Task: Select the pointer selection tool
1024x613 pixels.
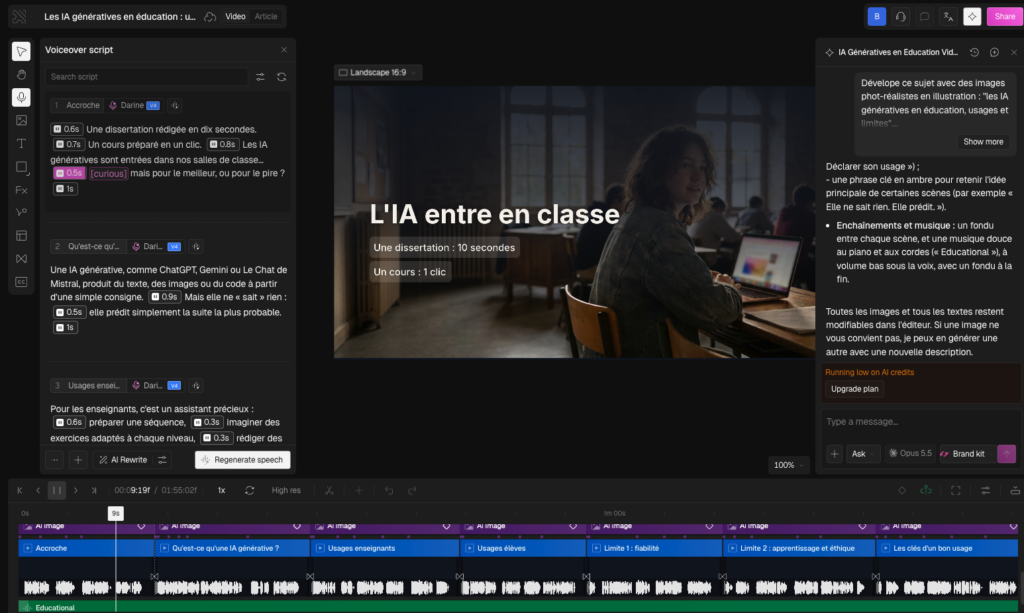Action: 22,52
